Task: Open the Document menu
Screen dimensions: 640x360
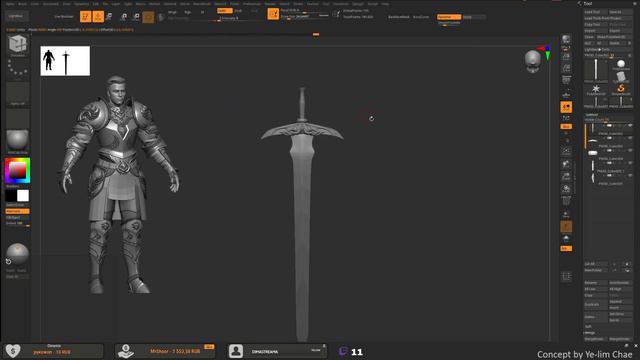Action: point(51,4)
